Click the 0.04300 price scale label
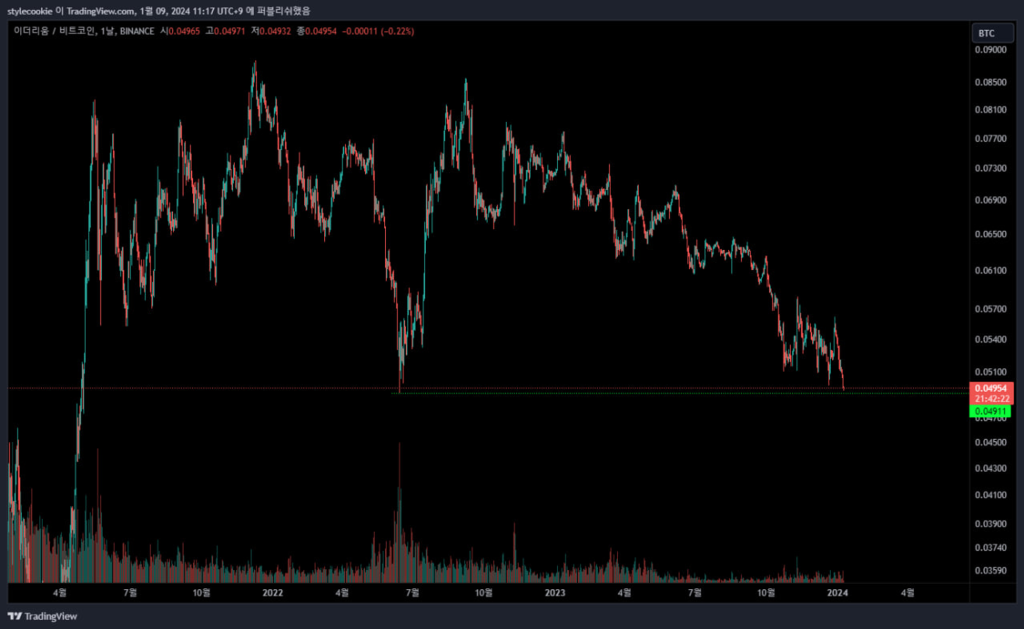Screen dimensions: 1024x629 (990, 468)
